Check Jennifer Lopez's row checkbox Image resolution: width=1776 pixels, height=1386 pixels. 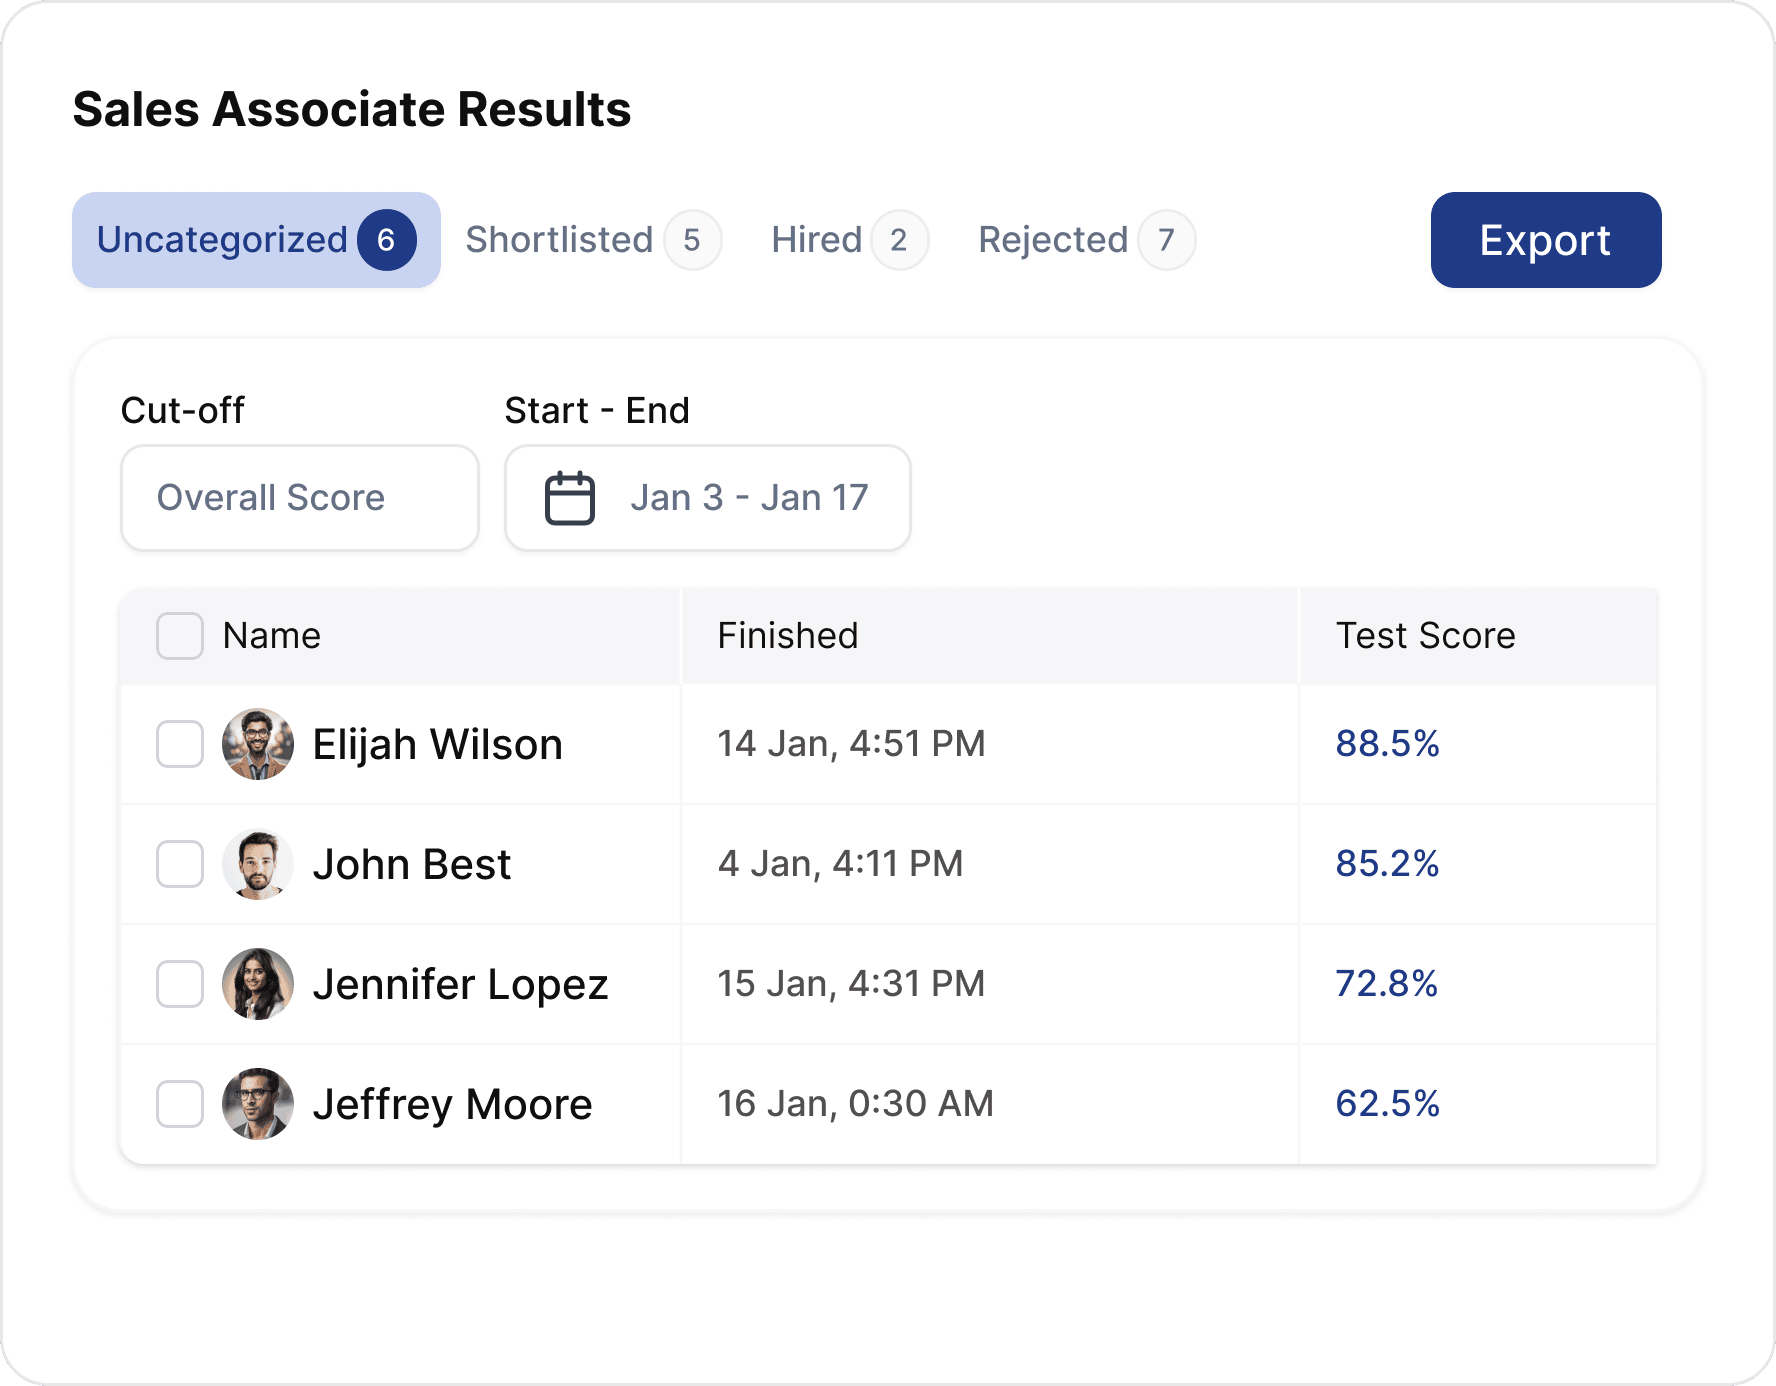click(179, 984)
